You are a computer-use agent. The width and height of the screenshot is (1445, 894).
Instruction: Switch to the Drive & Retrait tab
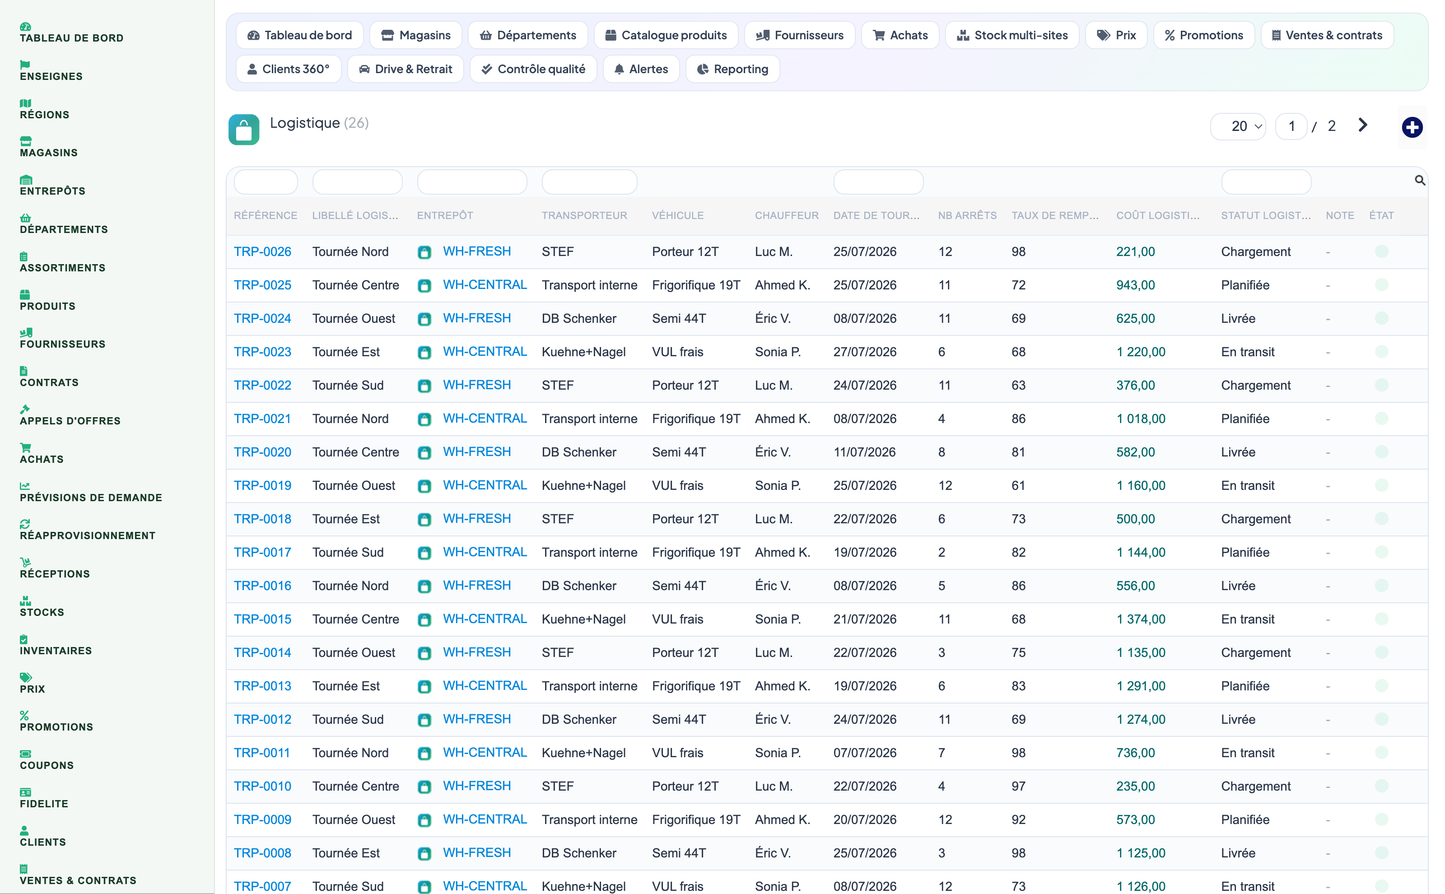click(405, 69)
